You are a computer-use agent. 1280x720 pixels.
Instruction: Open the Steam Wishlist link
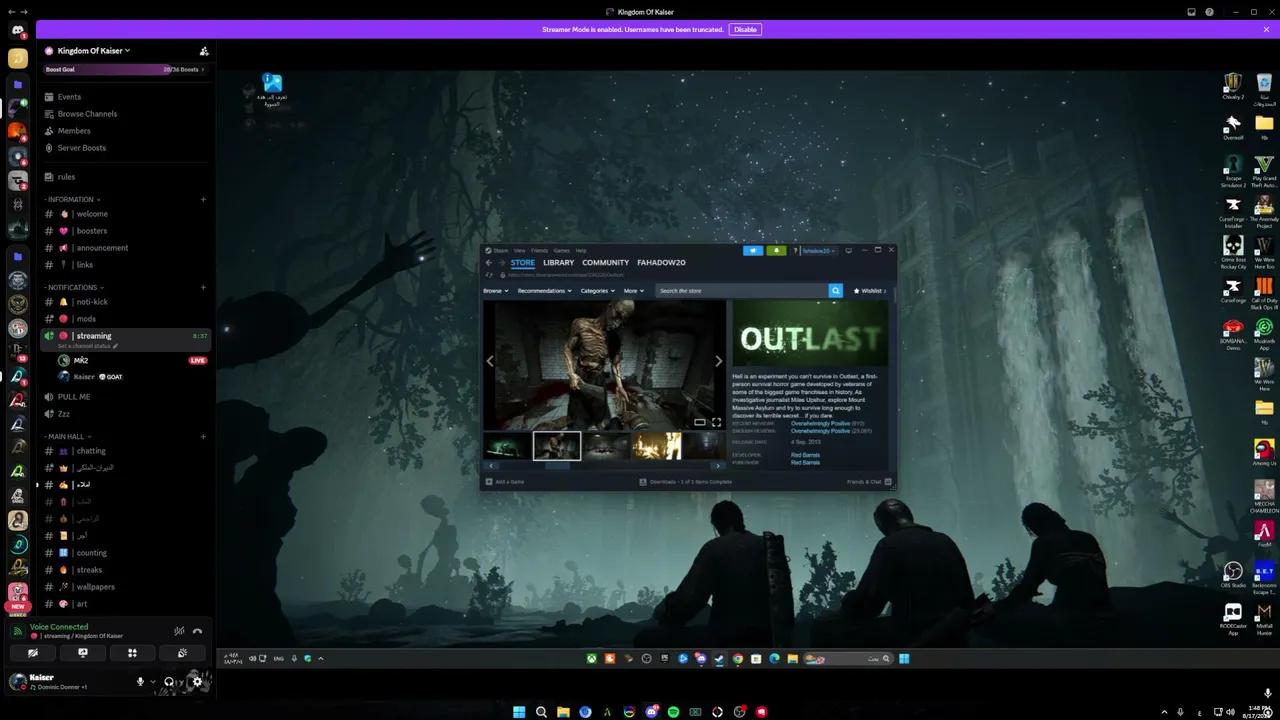pos(869,291)
